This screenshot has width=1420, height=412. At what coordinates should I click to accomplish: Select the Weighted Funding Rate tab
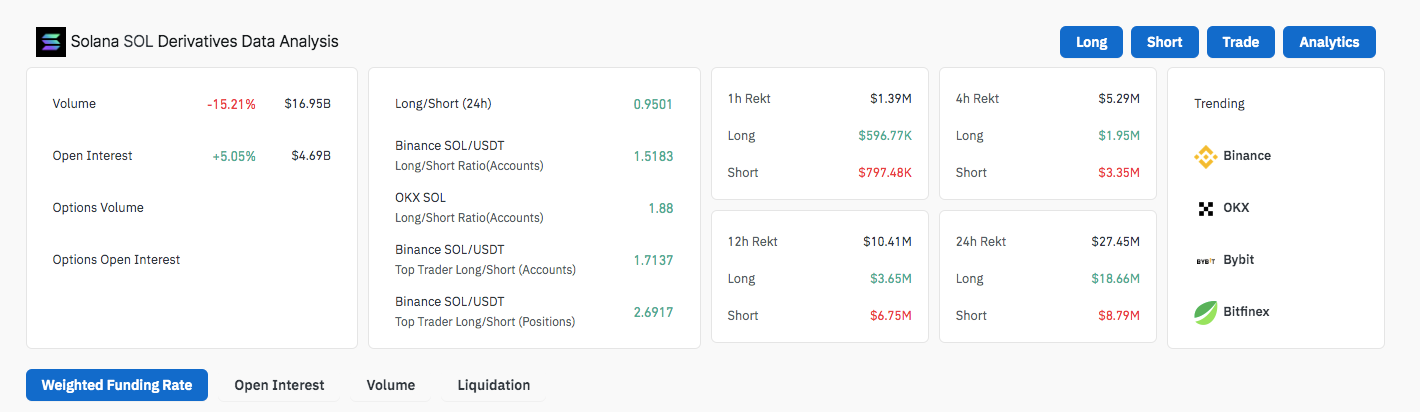pos(116,385)
